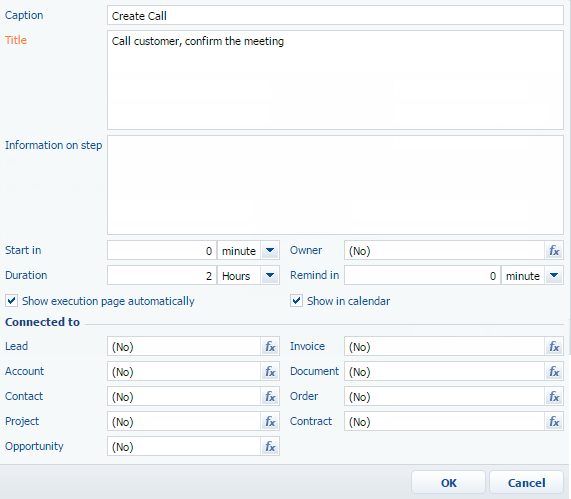Click the Contract (No) value field
Screen dimensions: 571x499
click(444, 421)
